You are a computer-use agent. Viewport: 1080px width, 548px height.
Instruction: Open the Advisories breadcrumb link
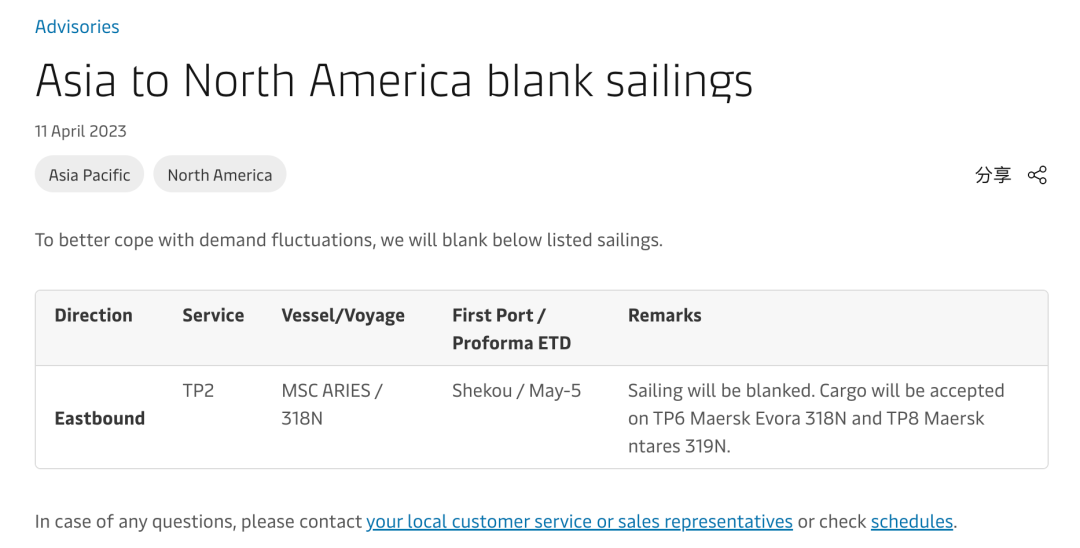(77, 27)
